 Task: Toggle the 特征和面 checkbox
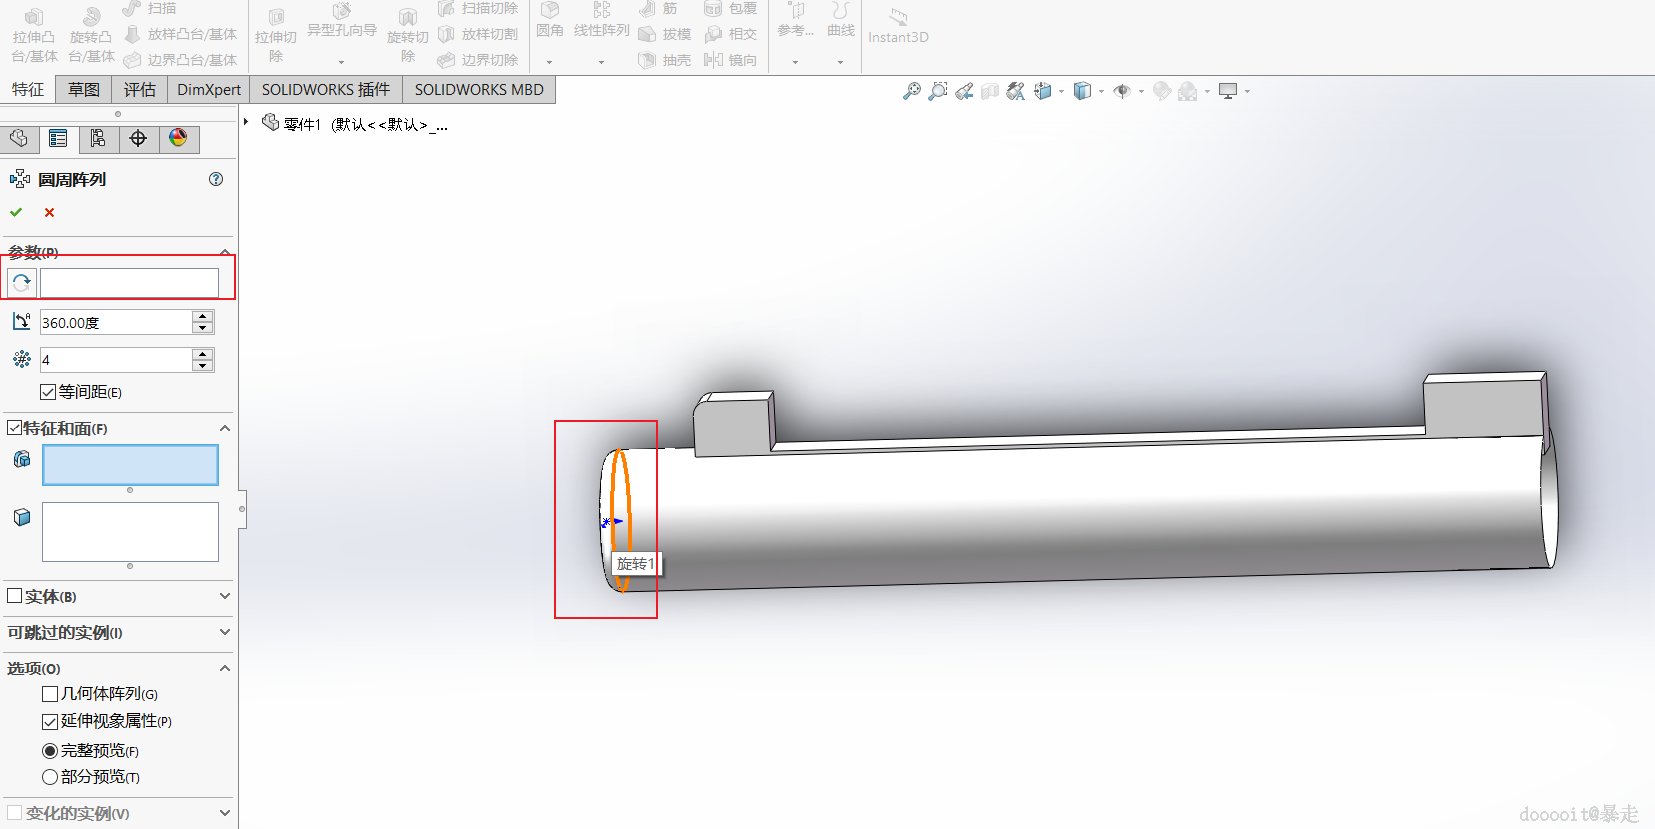click(14, 428)
